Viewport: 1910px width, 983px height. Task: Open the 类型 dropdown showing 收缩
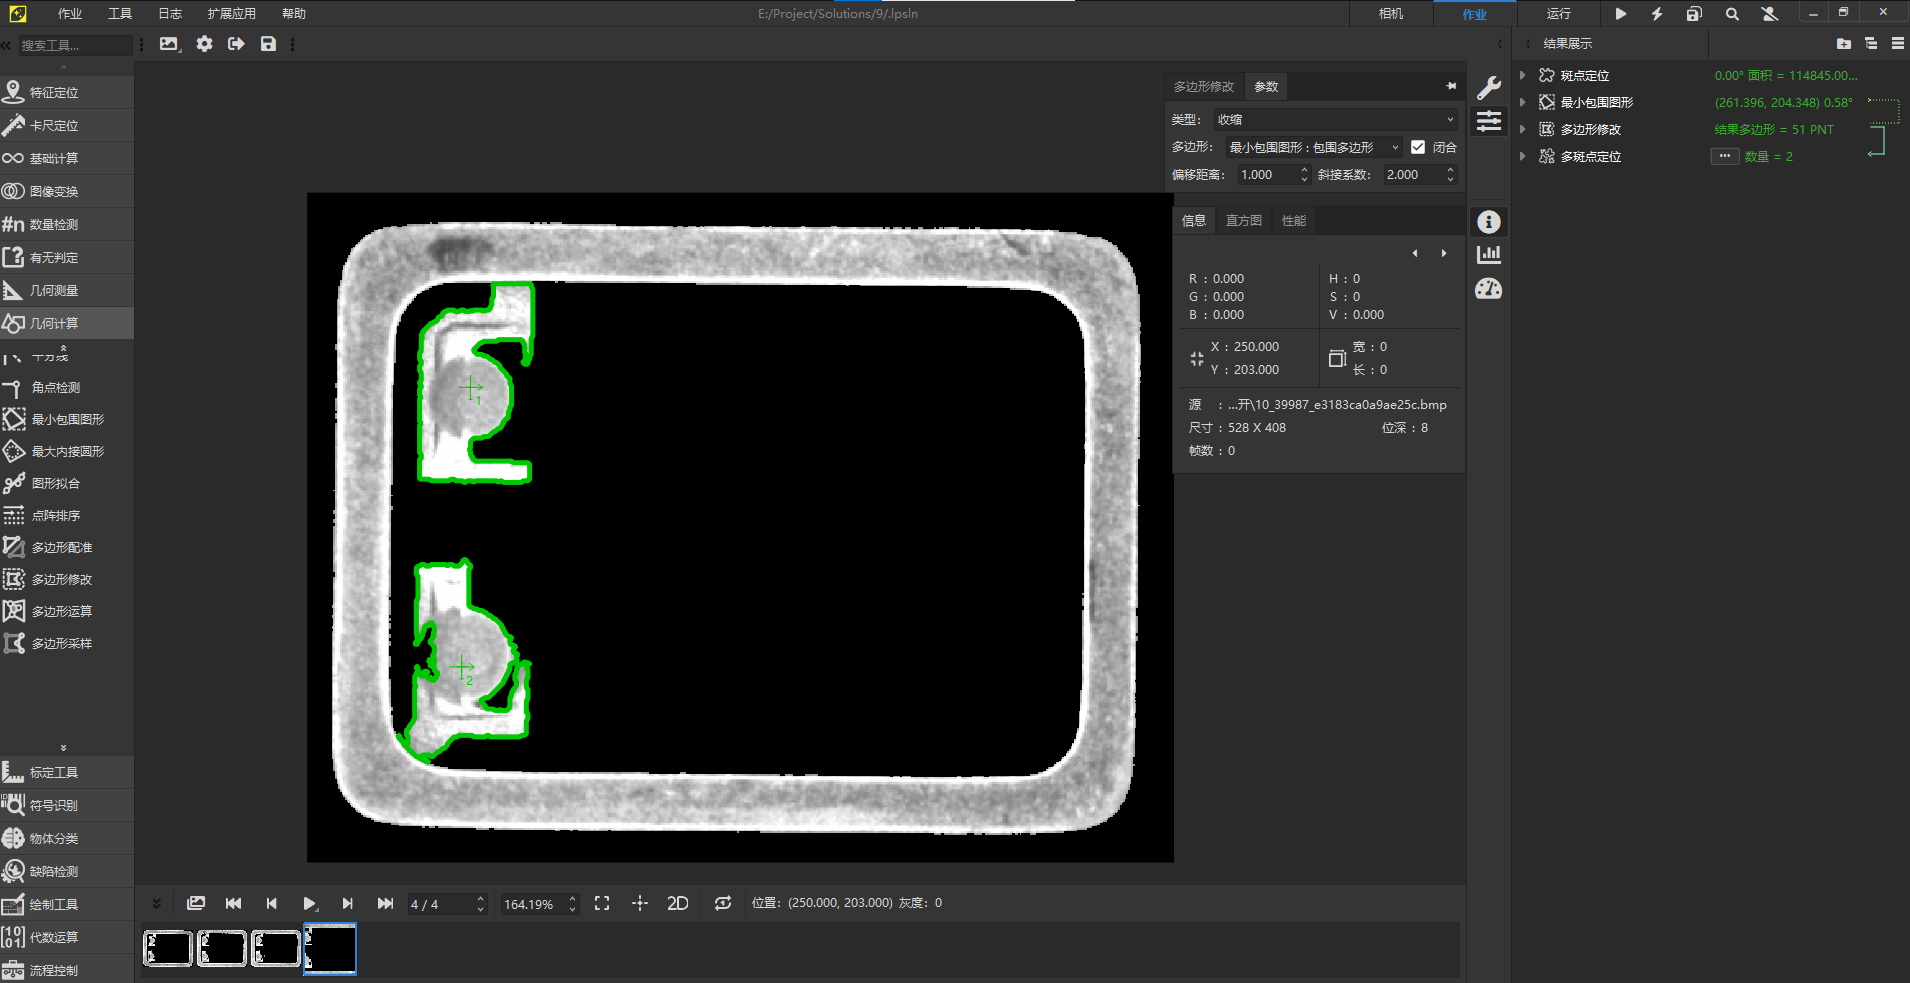[x=1335, y=120]
